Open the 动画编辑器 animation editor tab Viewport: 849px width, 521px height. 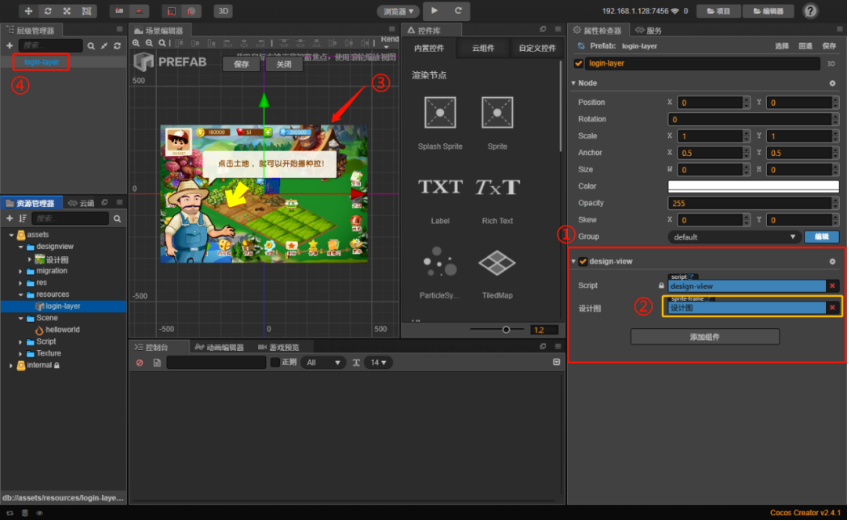(219, 347)
